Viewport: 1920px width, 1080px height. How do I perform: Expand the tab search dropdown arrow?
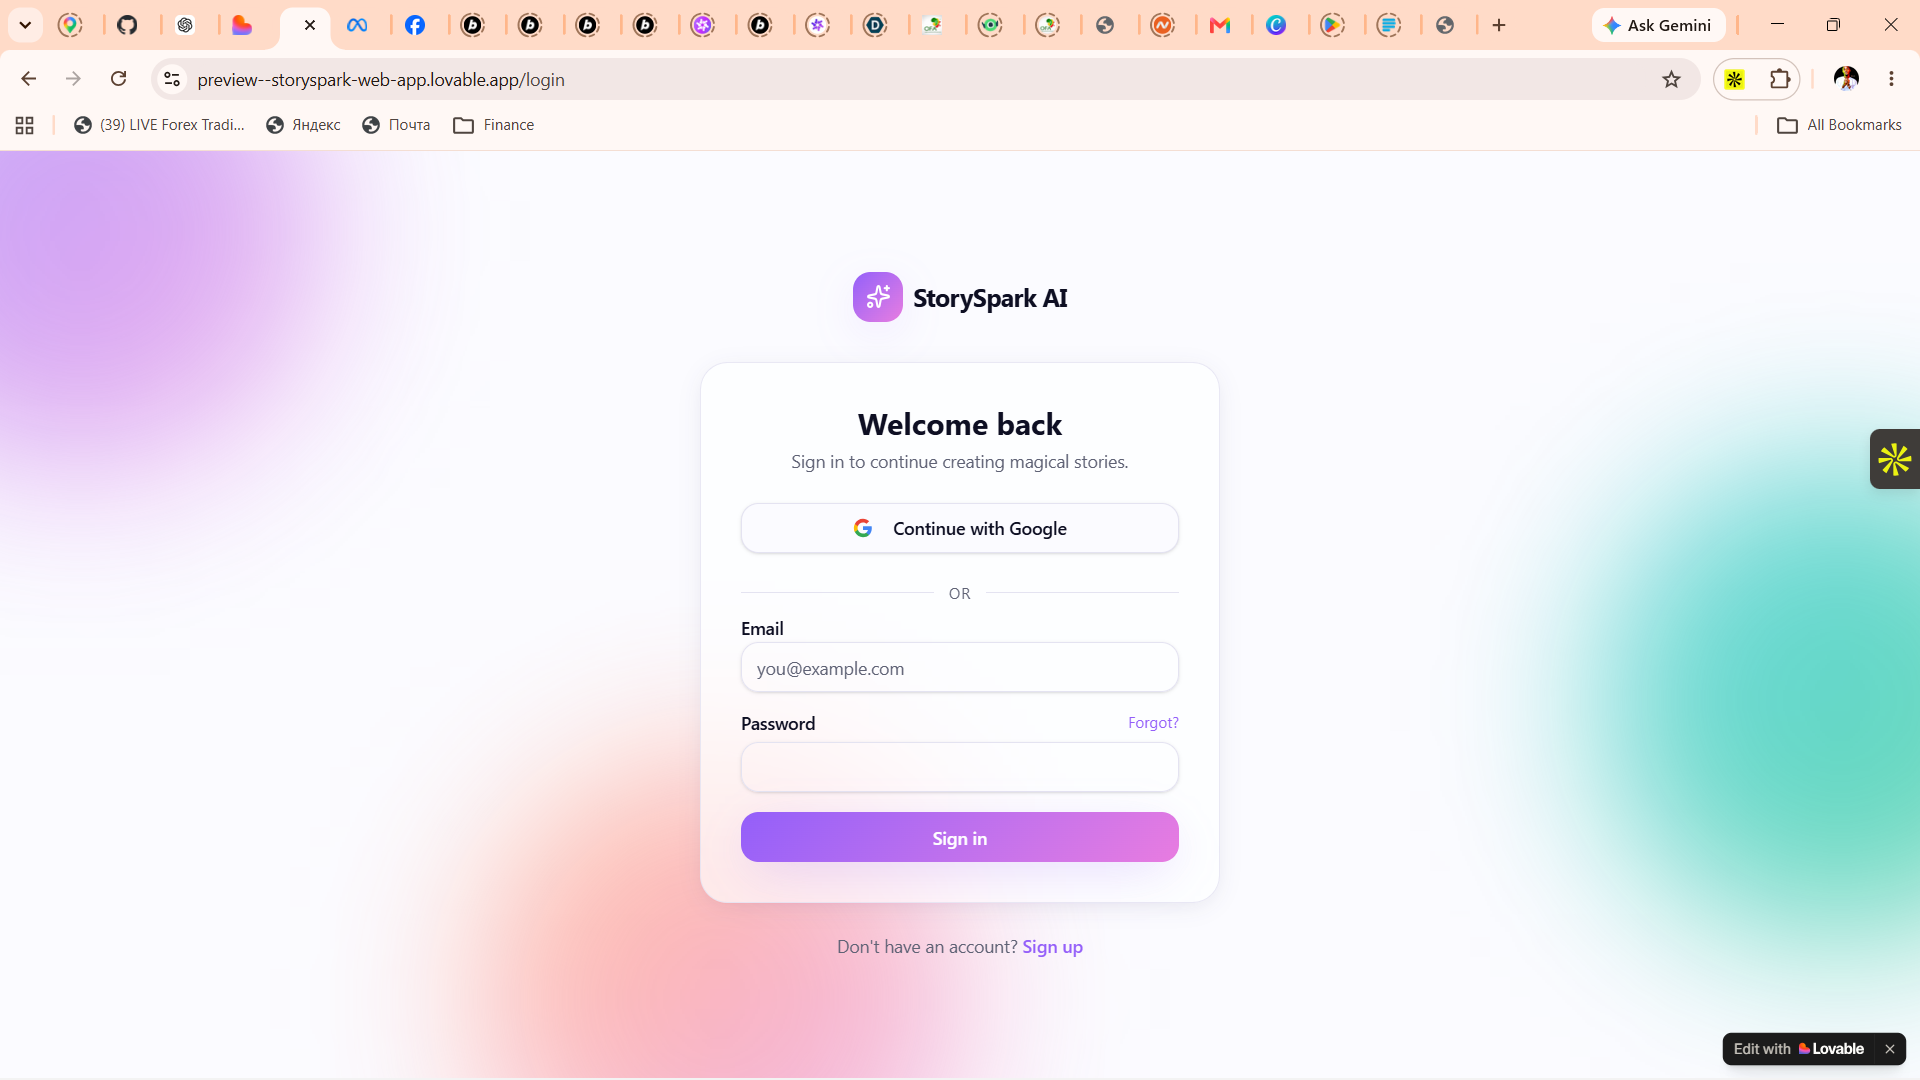click(25, 25)
